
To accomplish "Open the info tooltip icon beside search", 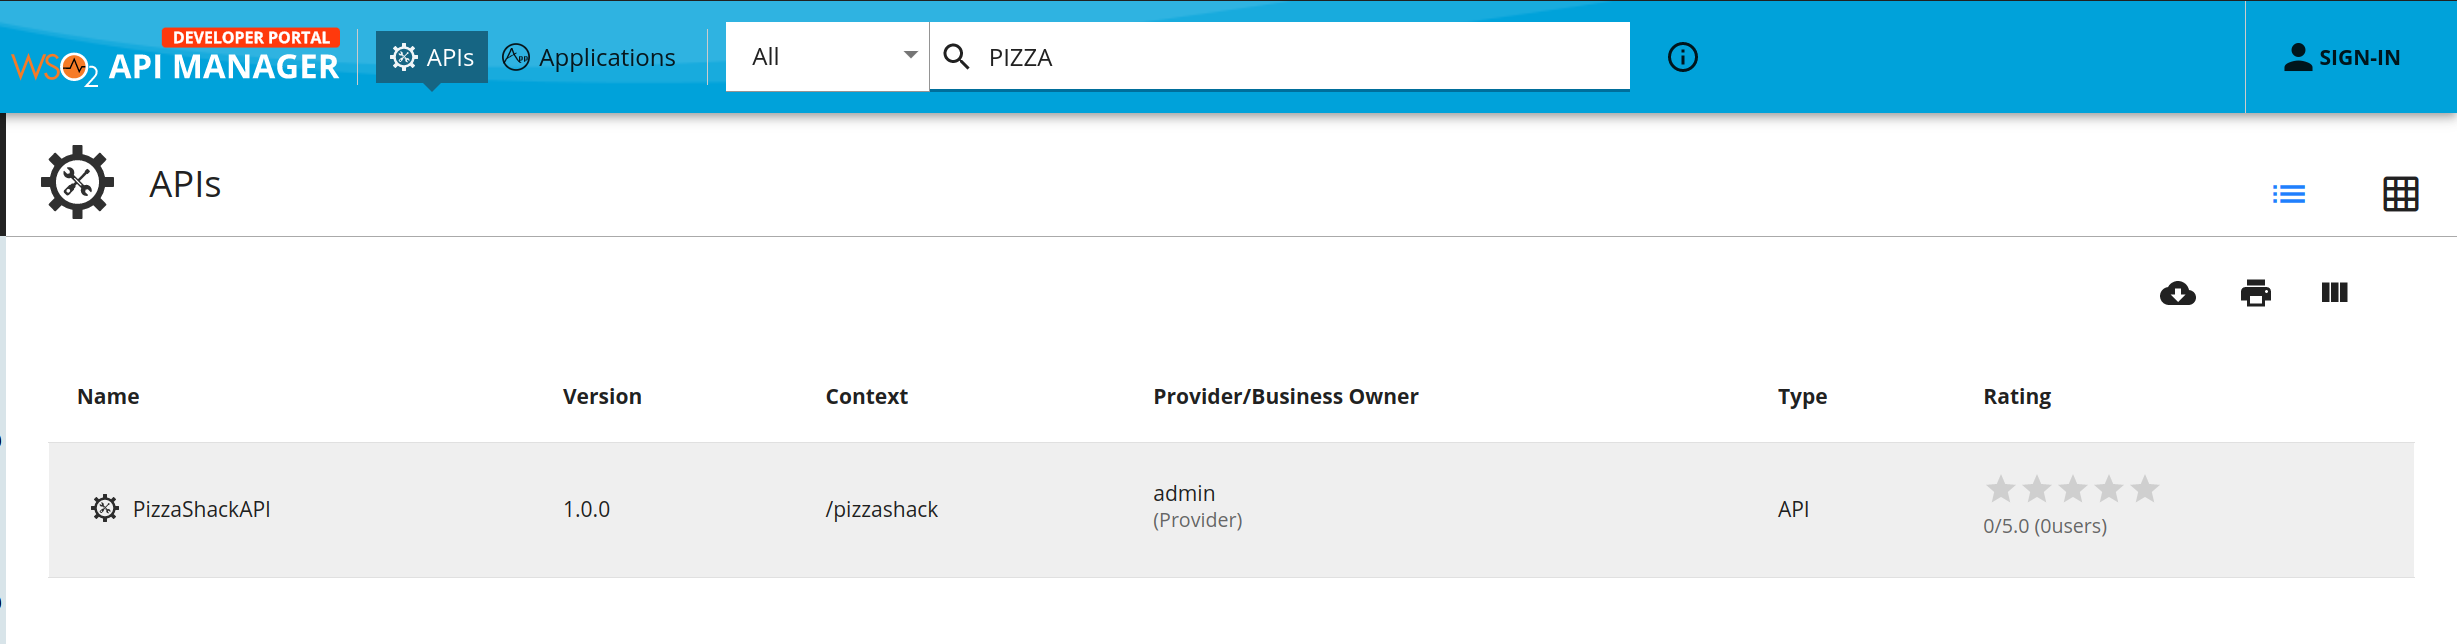I will click(x=1681, y=57).
